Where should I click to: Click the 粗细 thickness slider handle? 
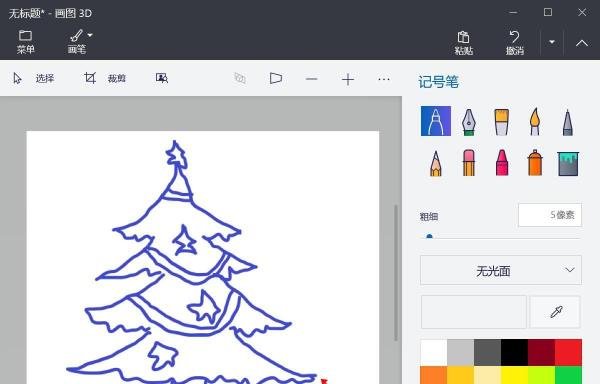[x=429, y=237]
